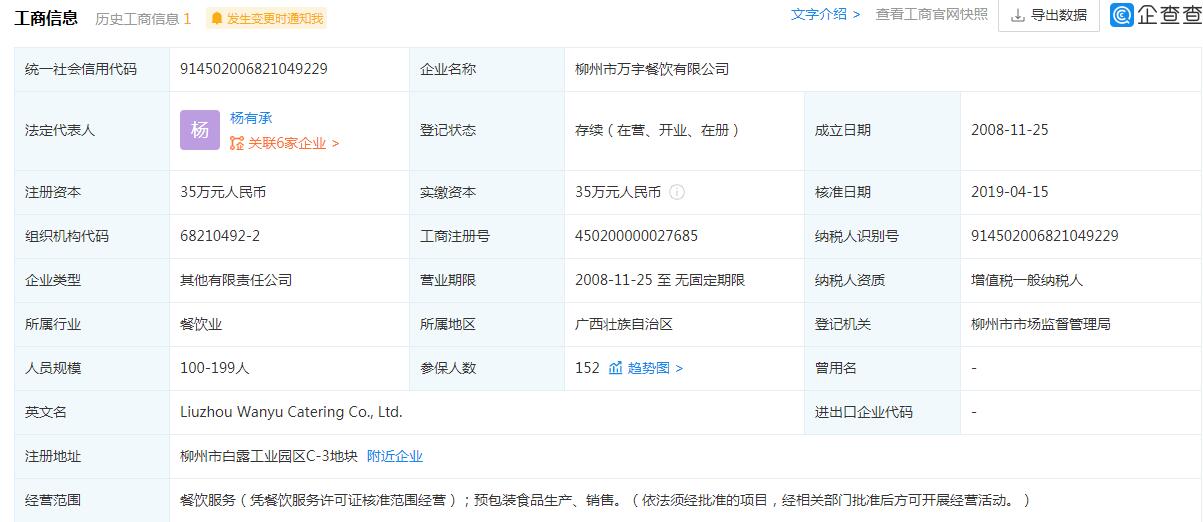
Task: Click 发生变更时通知我 button
Action: click(266, 18)
